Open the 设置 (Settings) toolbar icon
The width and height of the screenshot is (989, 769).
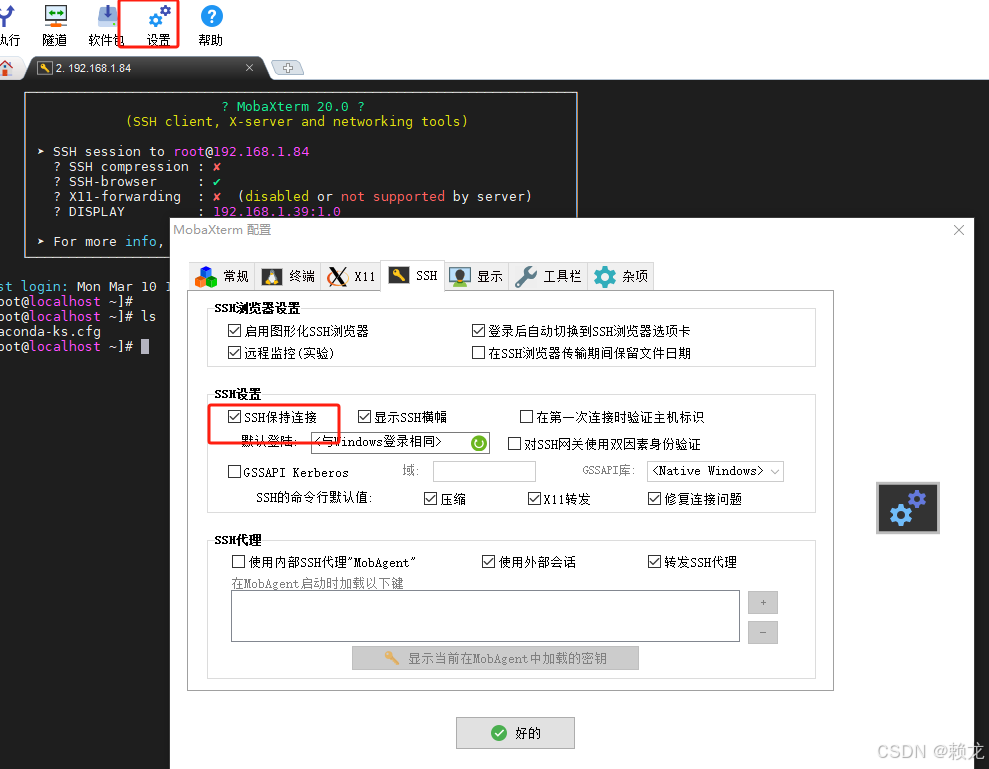point(158,25)
